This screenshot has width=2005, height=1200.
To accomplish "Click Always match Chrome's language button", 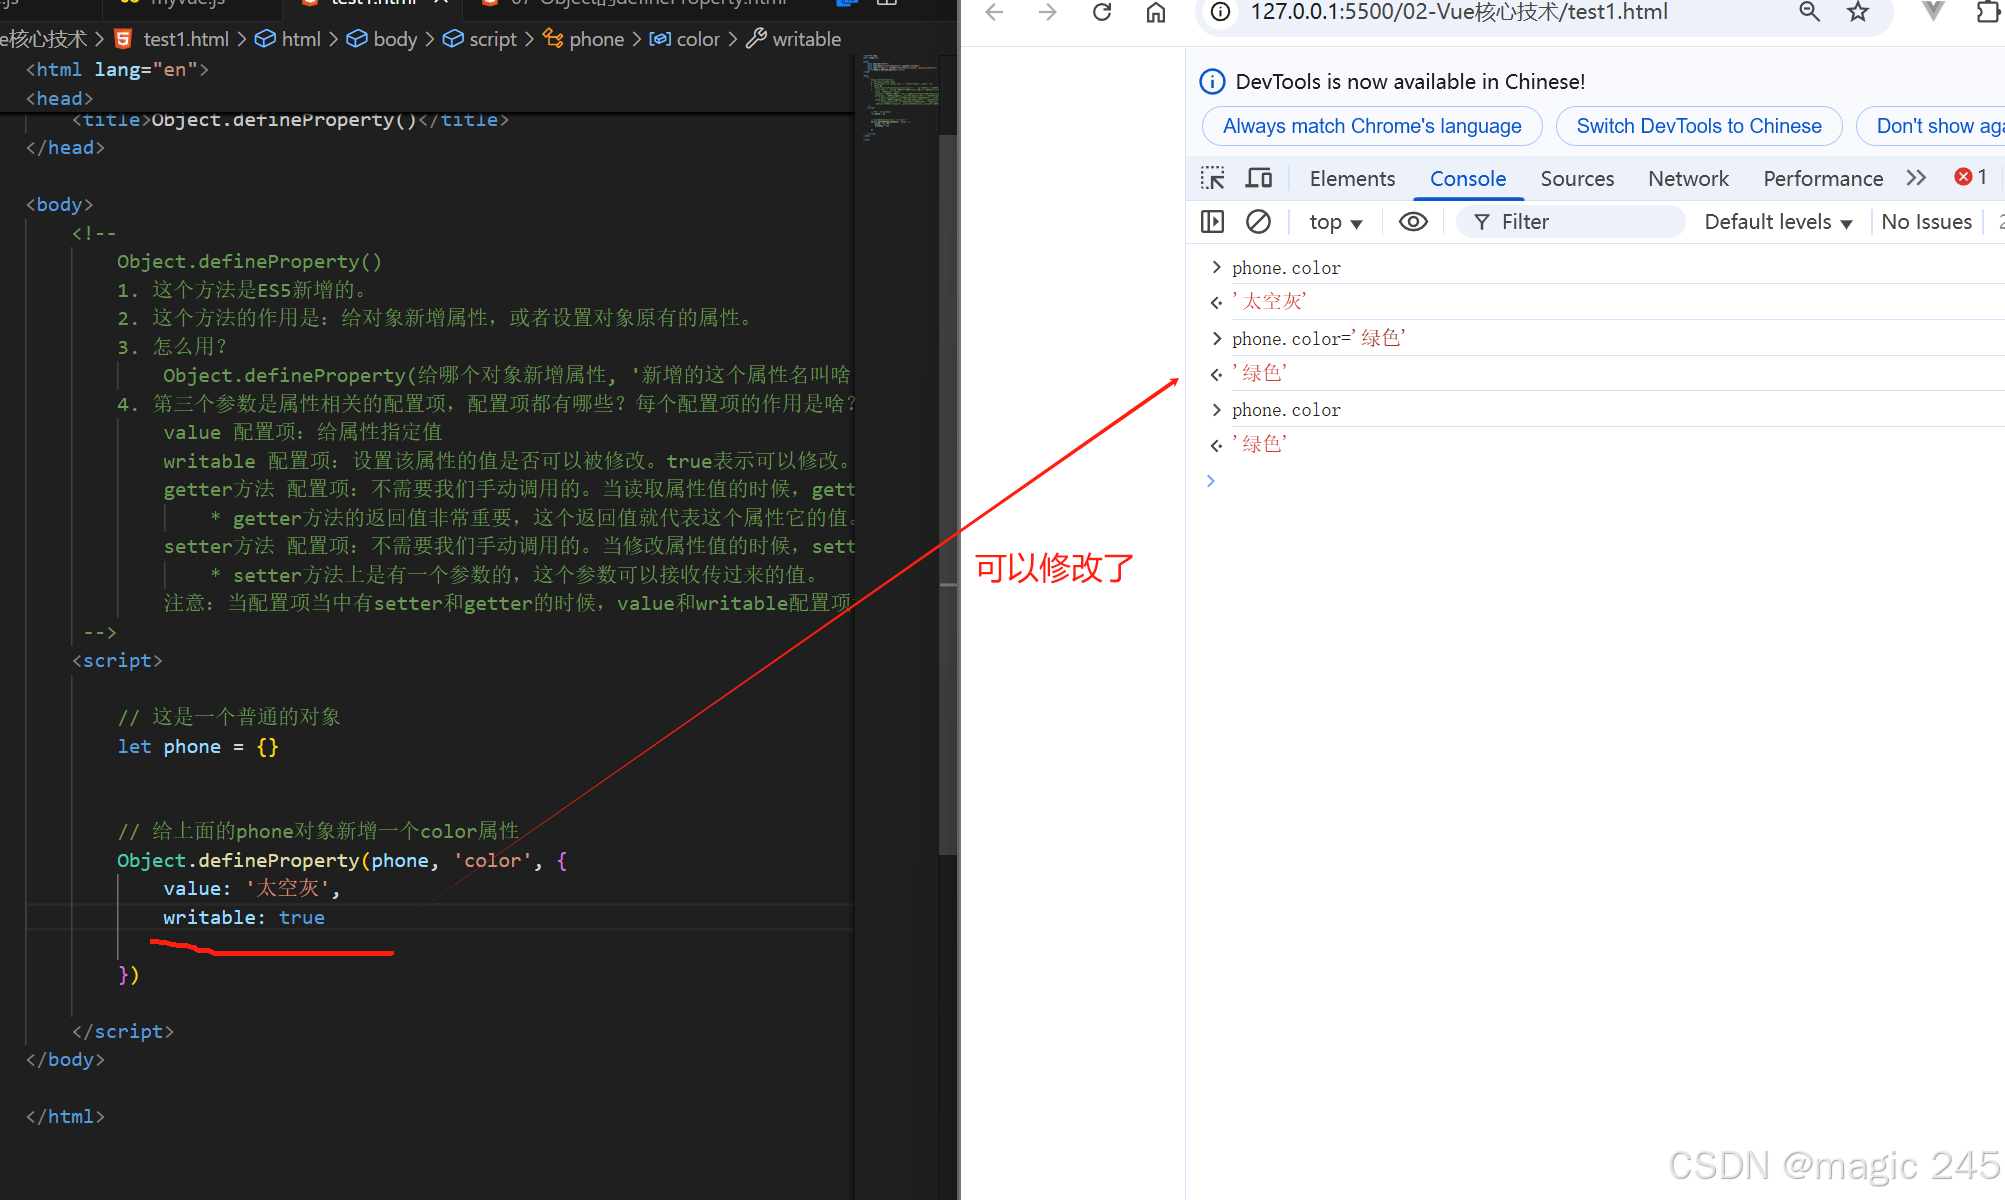I will click(x=1371, y=126).
